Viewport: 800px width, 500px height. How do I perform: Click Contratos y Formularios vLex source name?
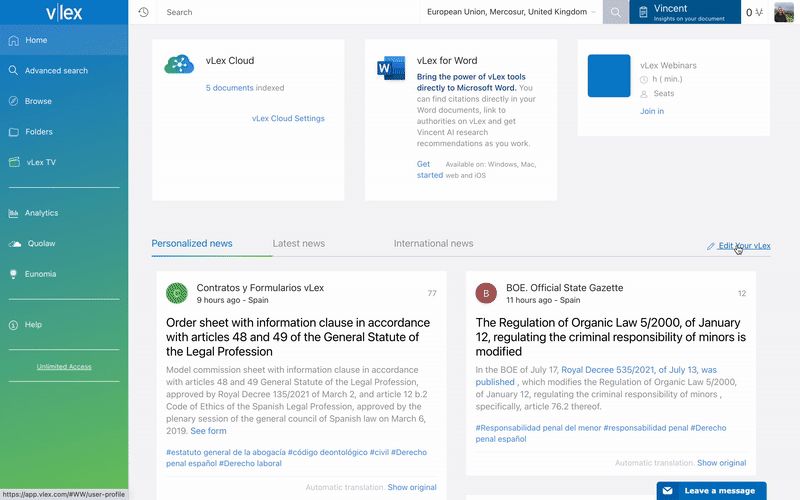[260, 288]
